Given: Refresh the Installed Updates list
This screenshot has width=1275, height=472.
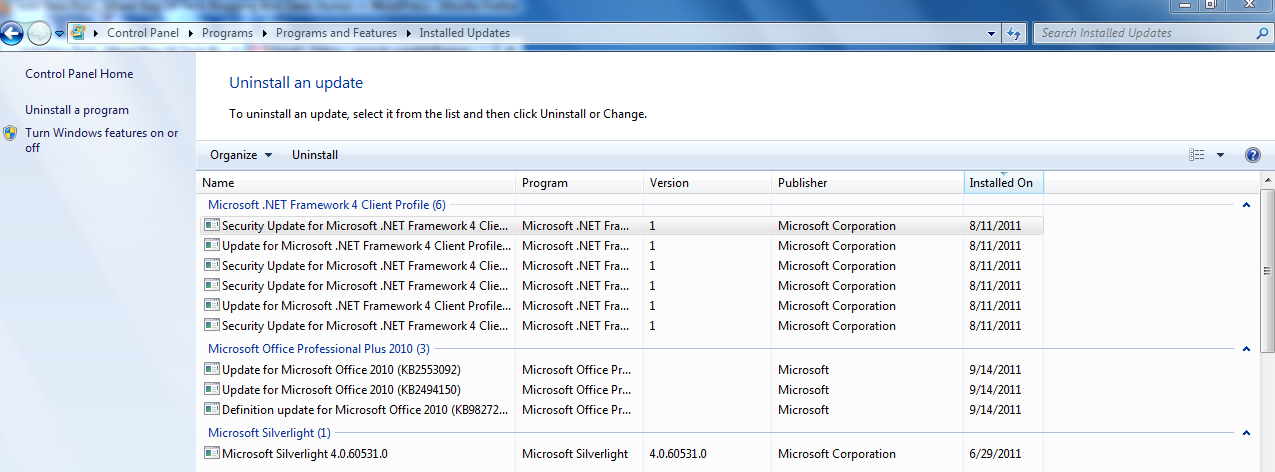Looking at the screenshot, I should (1014, 33).
